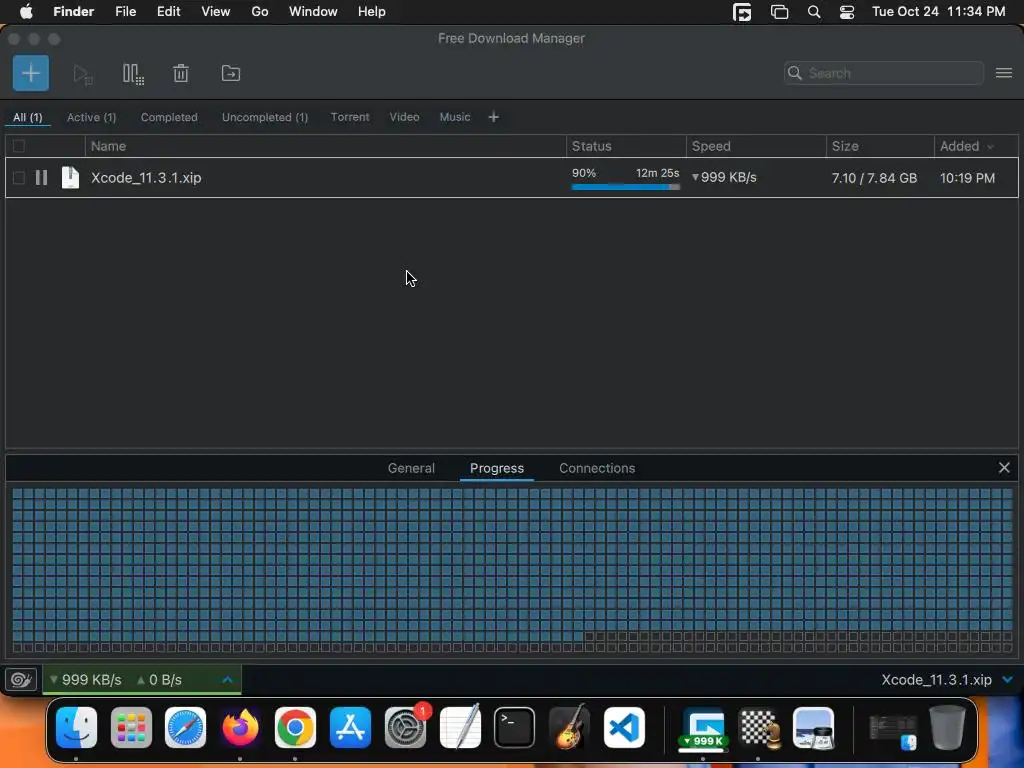
Task: Tick the select all downloads checkbox
Action: tap(19, 146)
